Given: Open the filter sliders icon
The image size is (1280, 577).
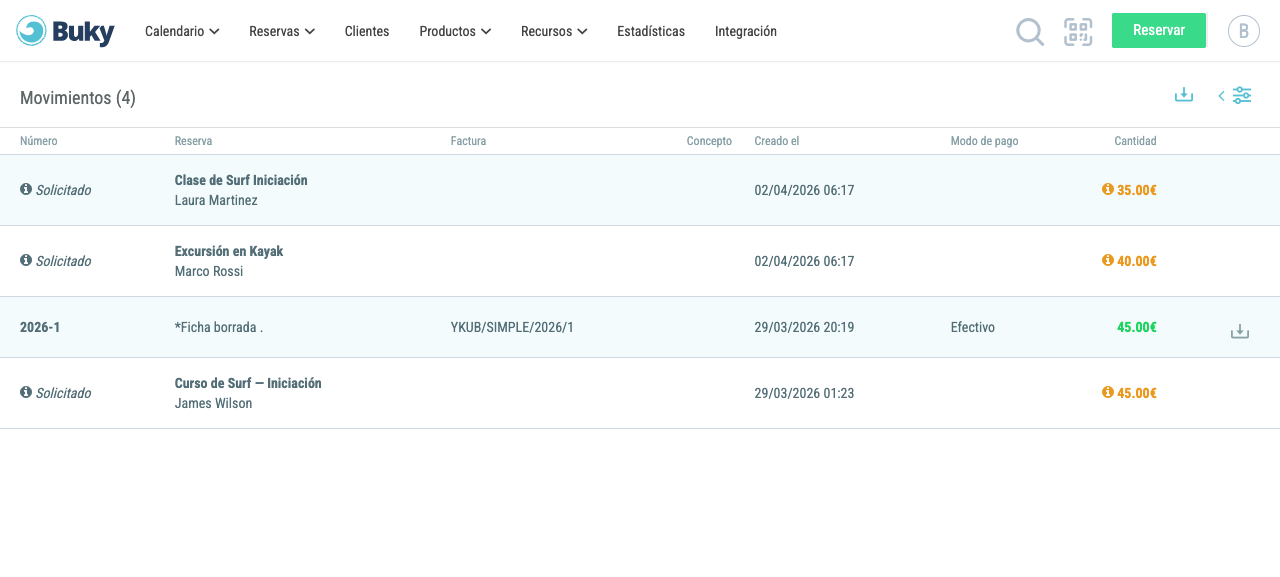Looking at the screenshot, I should coord(1242,95).
